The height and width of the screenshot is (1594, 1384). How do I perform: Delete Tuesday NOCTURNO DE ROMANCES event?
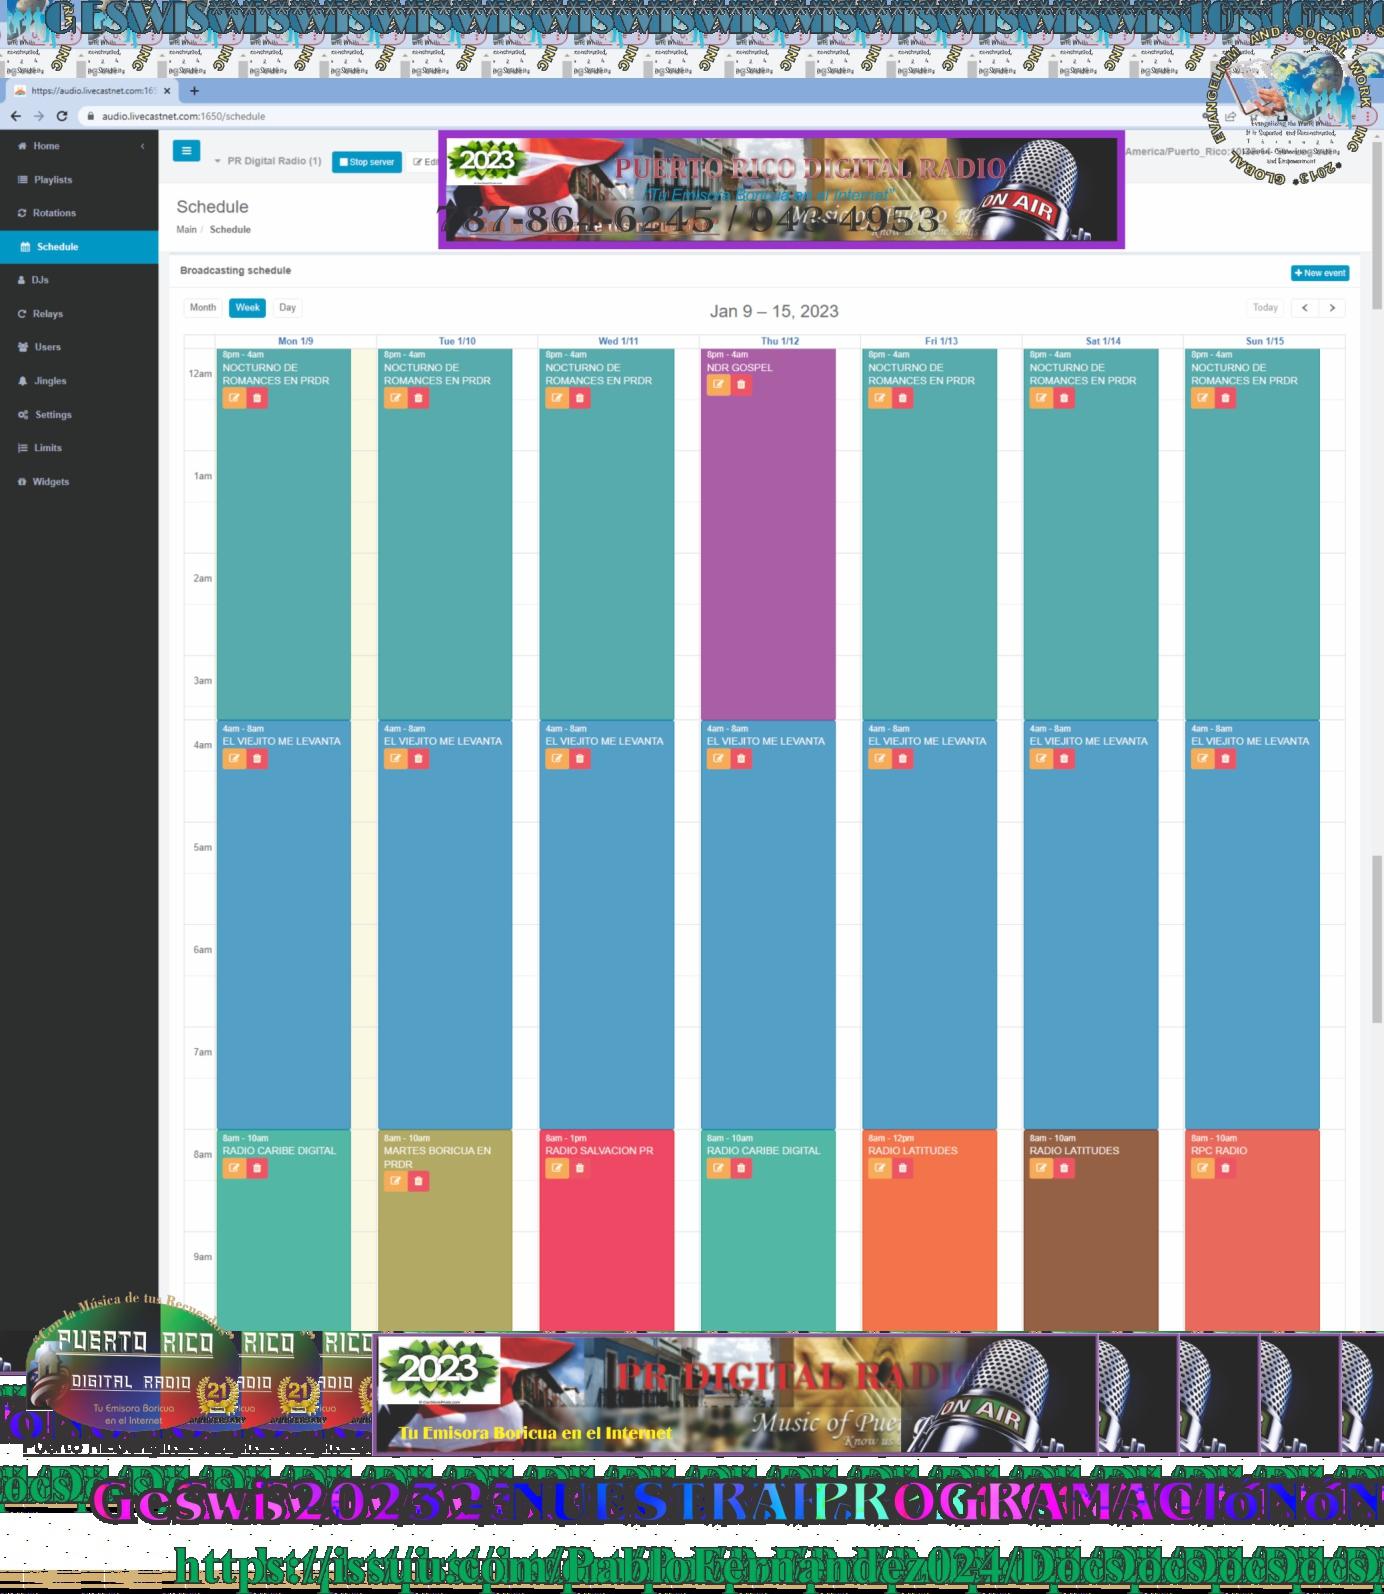419,398
